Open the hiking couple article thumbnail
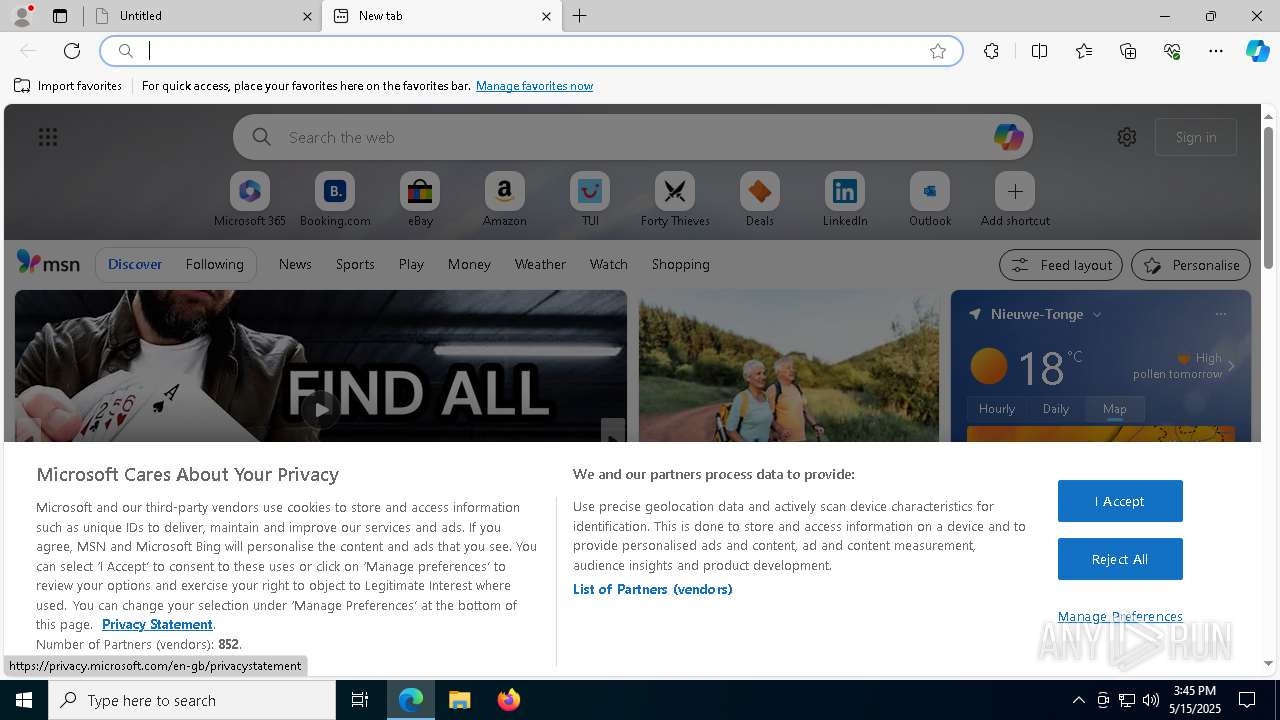The image size is (1280, 720). (789, 366)
